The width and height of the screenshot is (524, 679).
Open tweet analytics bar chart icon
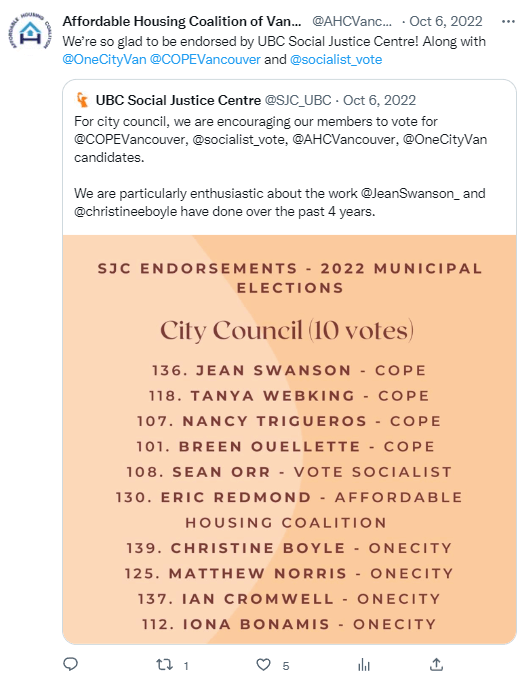click(x=364, y=664)
